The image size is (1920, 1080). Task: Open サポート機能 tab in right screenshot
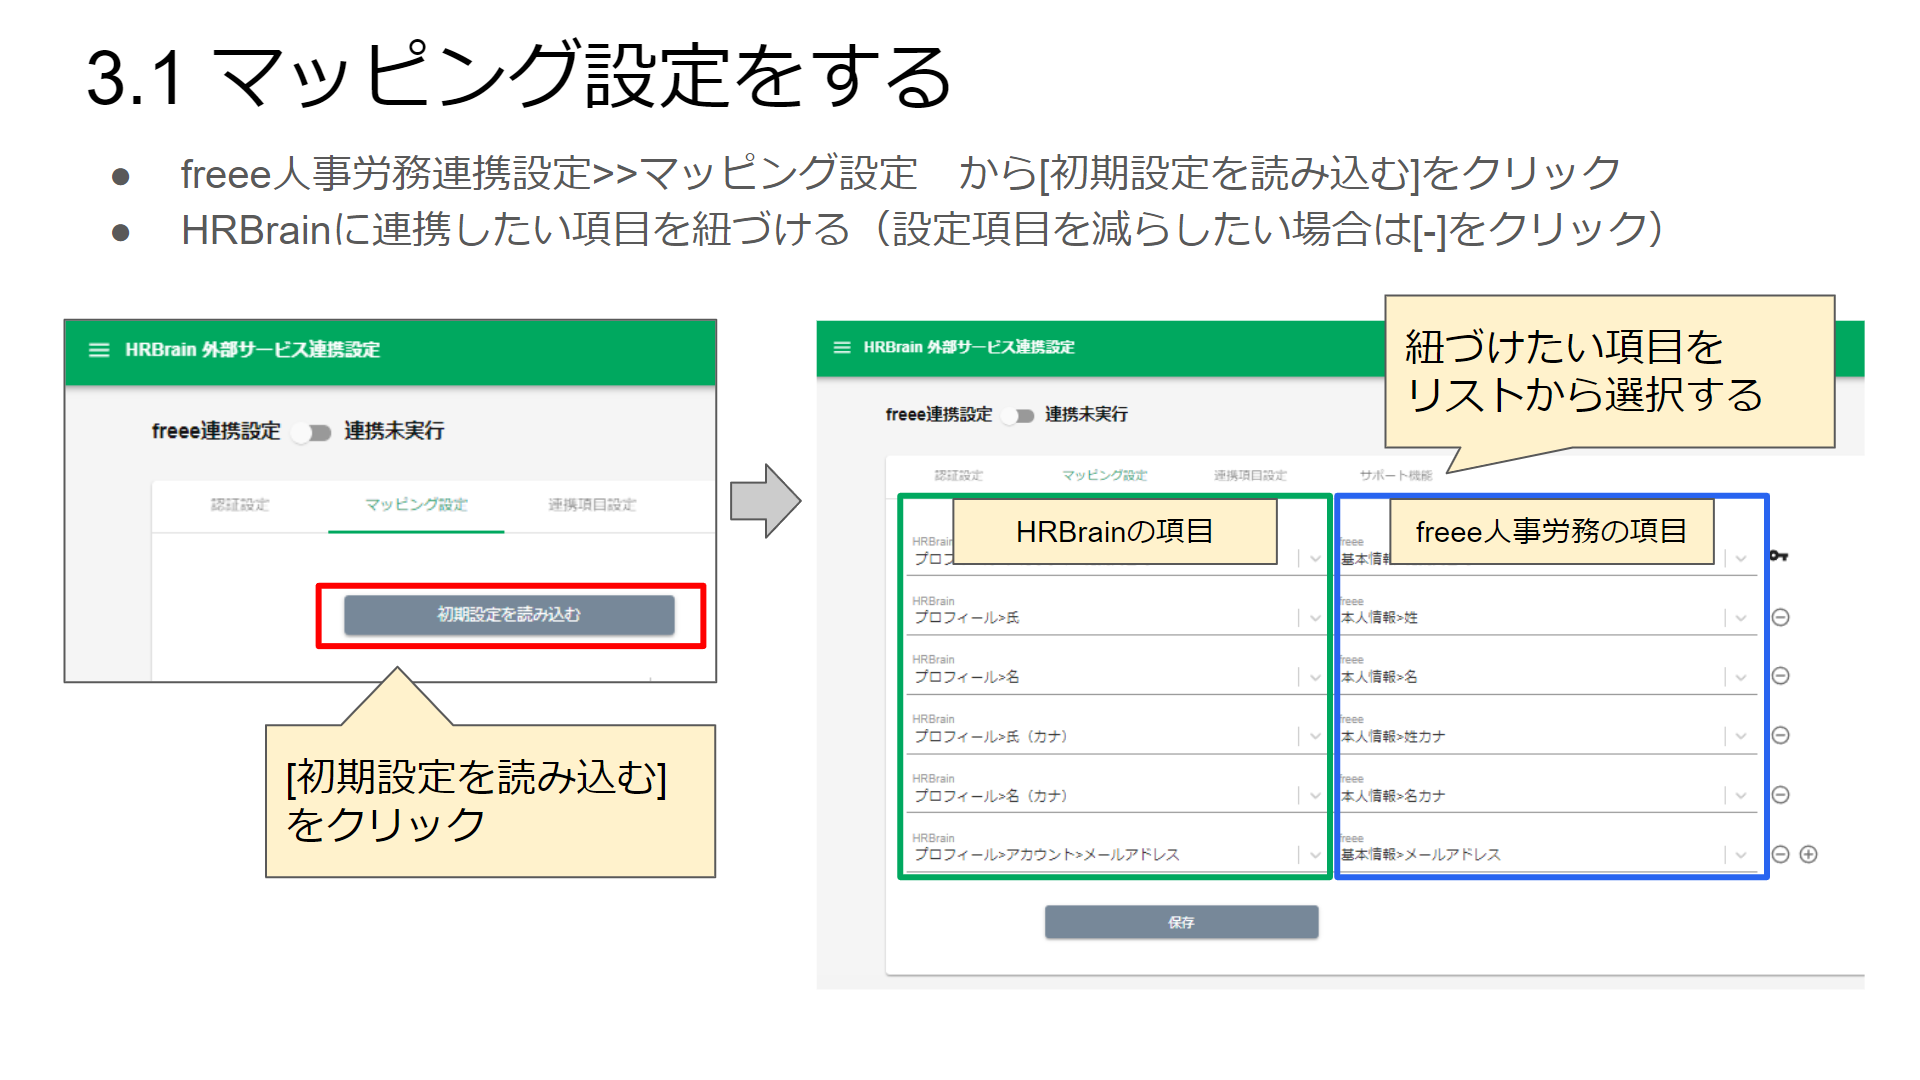click(1396, 475)
